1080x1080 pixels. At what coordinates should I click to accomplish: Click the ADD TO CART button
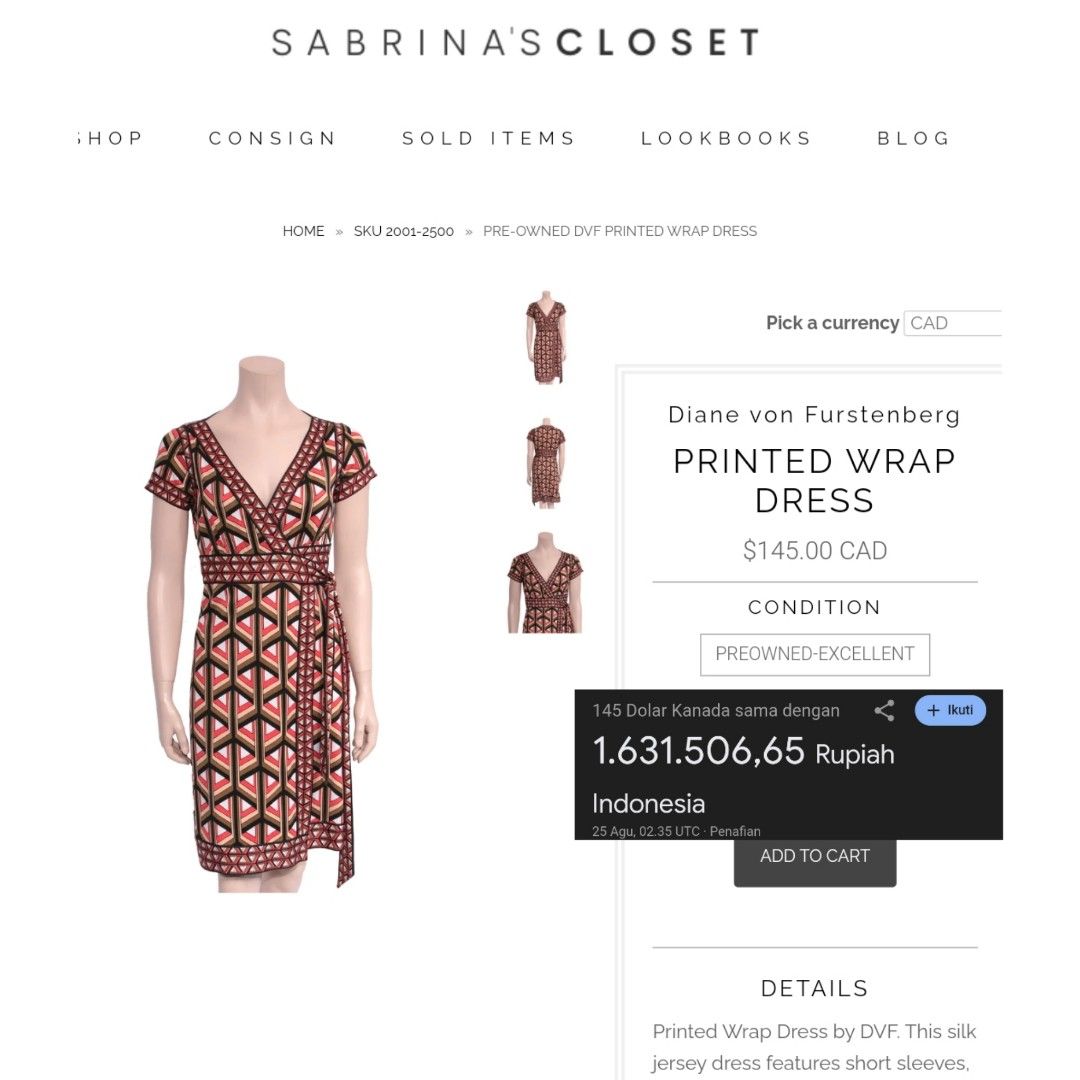(x=815, y=861)
